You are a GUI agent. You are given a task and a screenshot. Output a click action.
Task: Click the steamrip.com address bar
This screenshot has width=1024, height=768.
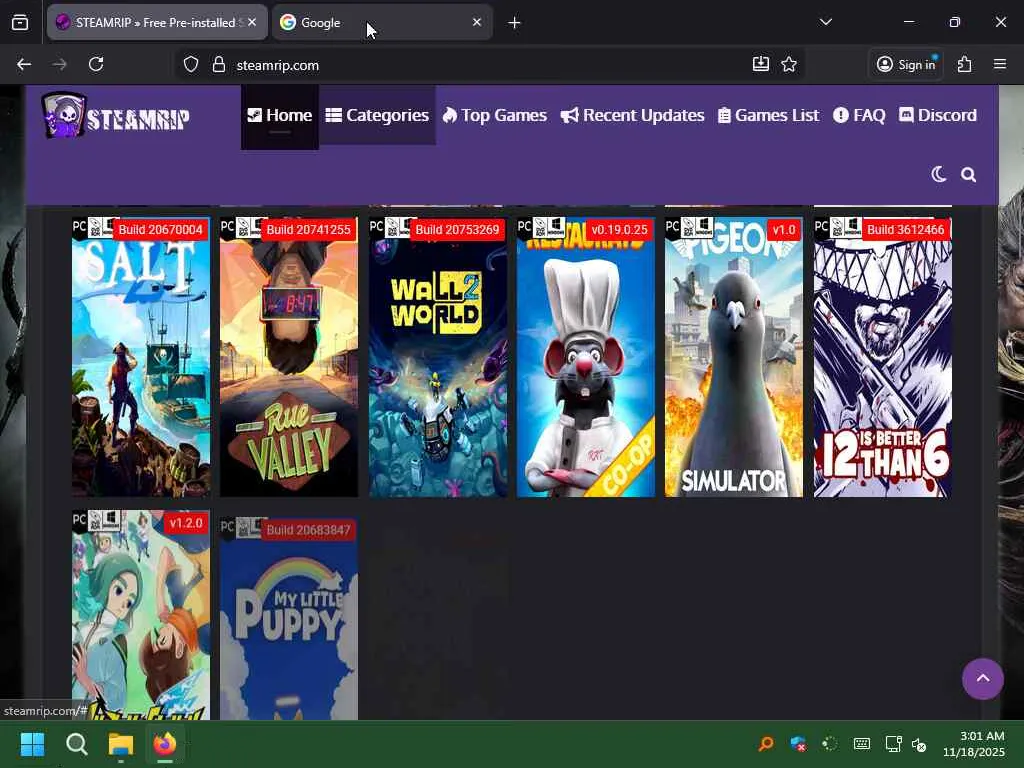(490, 65)
